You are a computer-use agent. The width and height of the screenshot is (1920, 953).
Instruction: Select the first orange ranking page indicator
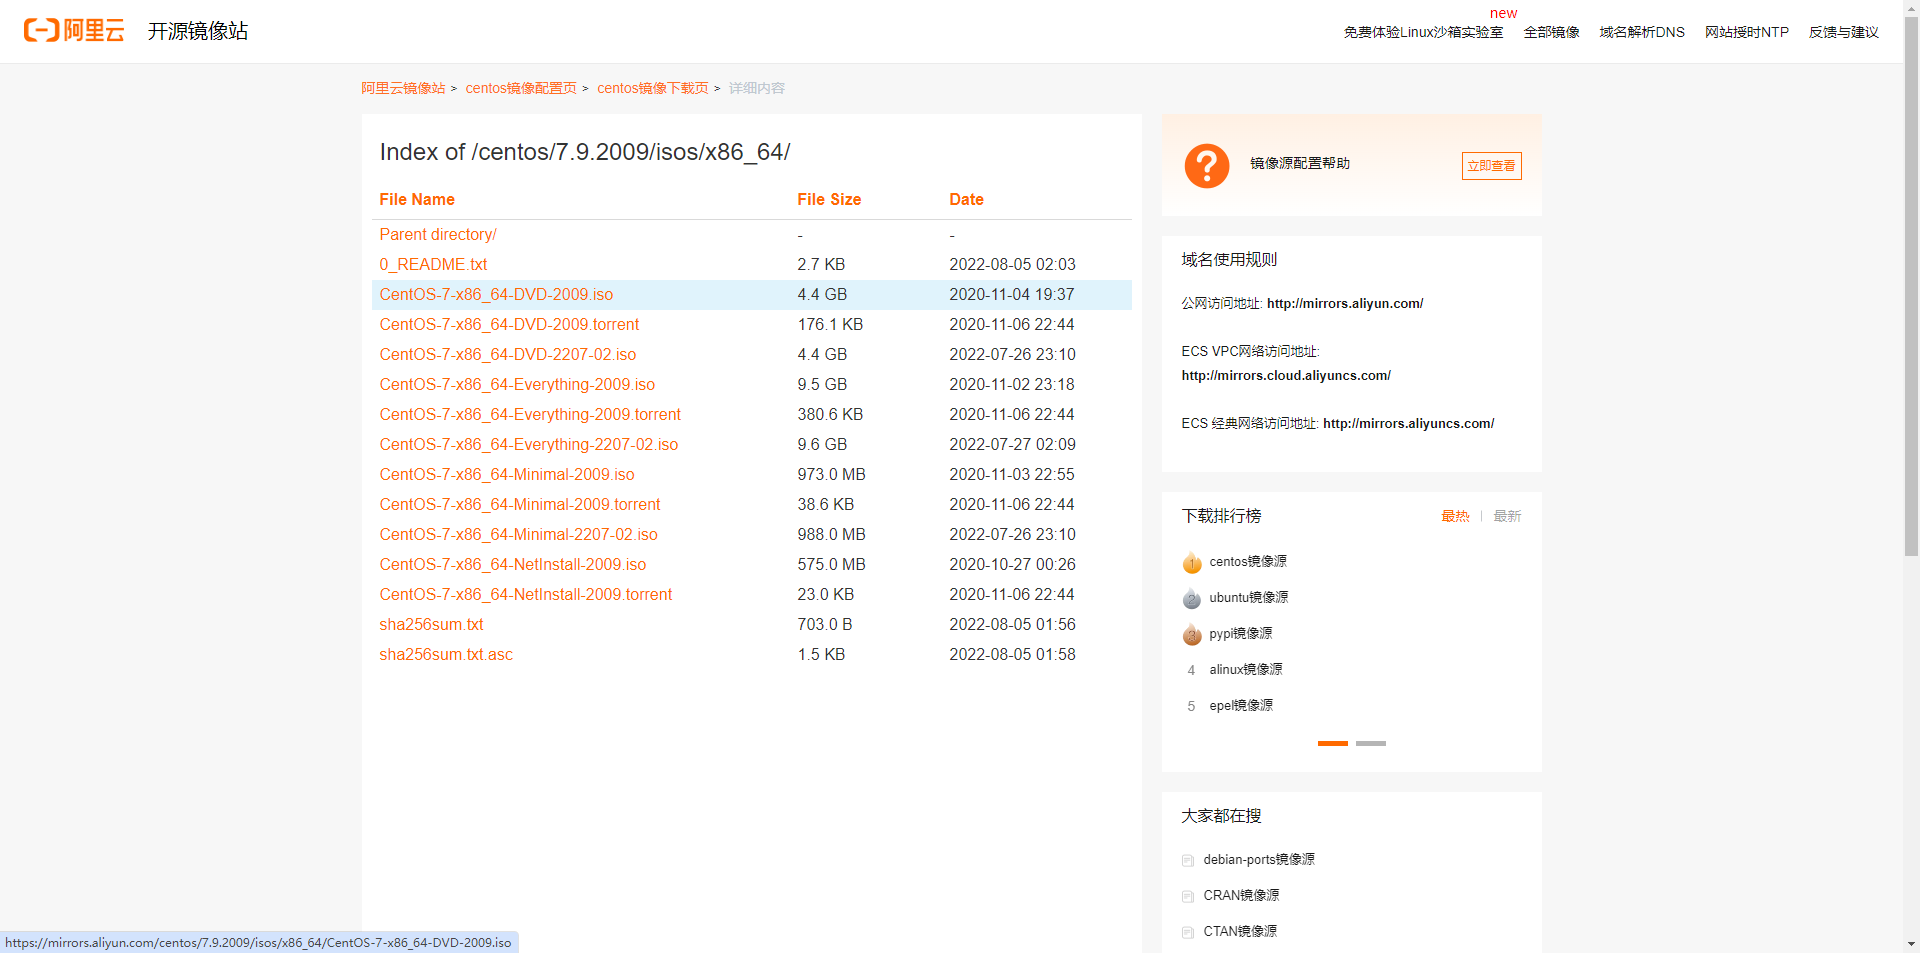1333,744
